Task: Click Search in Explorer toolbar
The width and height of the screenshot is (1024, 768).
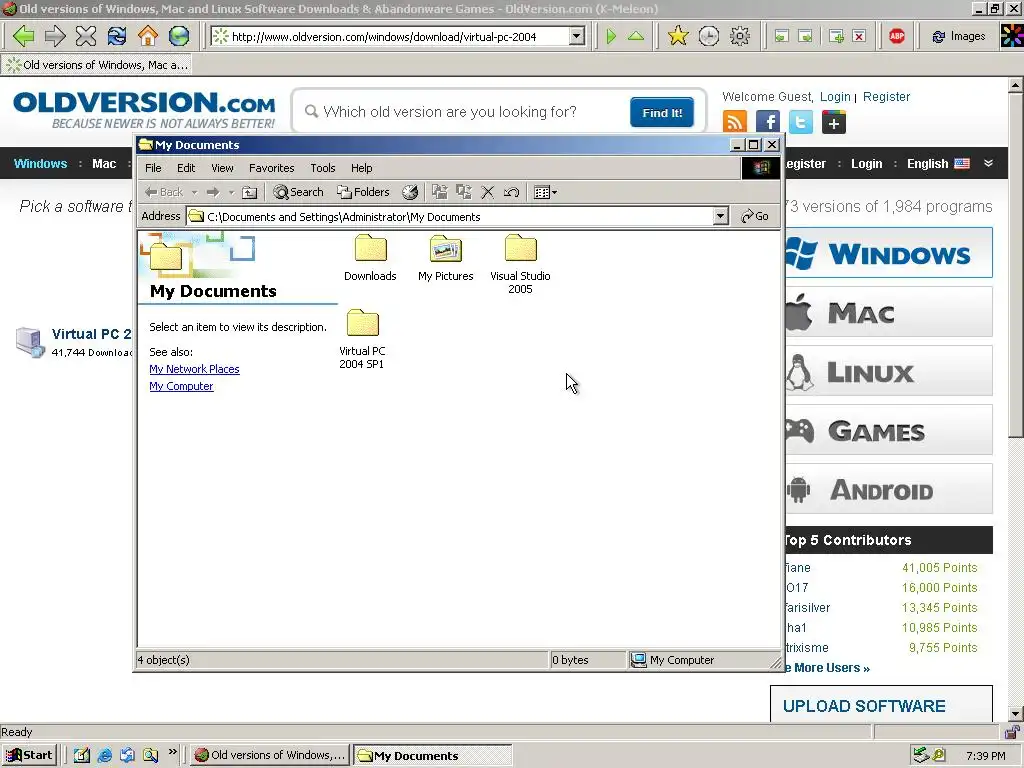Action: [298, 192]
